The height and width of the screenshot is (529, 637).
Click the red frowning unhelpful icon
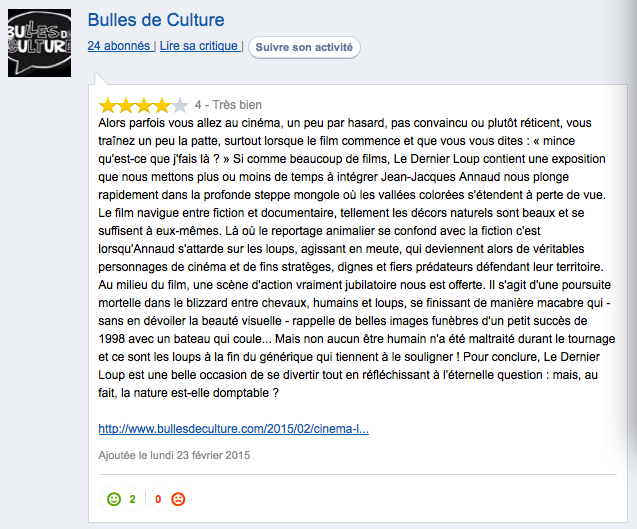178,498
